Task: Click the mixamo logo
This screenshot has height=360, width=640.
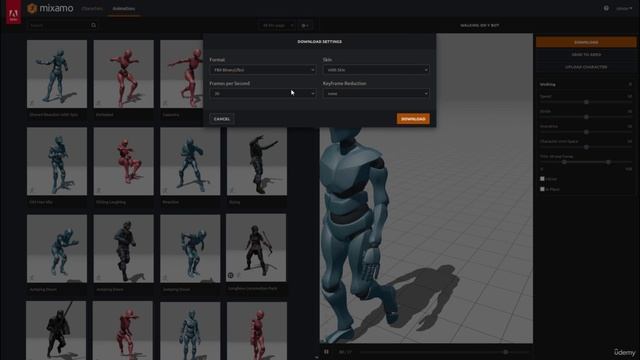Action: 51,8
